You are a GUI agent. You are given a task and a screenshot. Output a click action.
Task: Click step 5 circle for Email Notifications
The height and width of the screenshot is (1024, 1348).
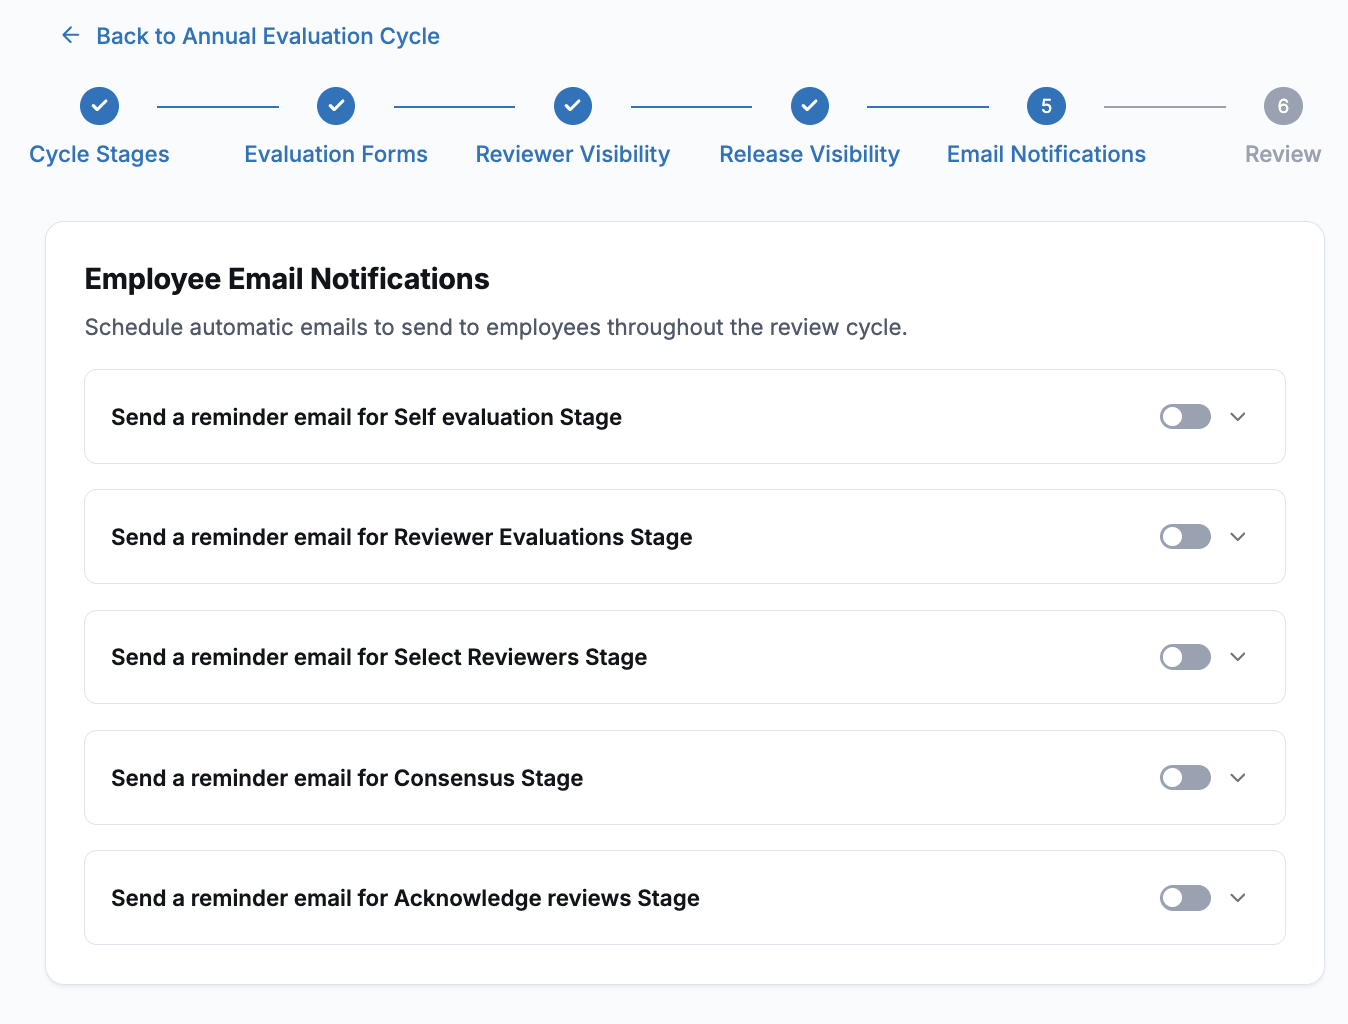[1046, 106]
